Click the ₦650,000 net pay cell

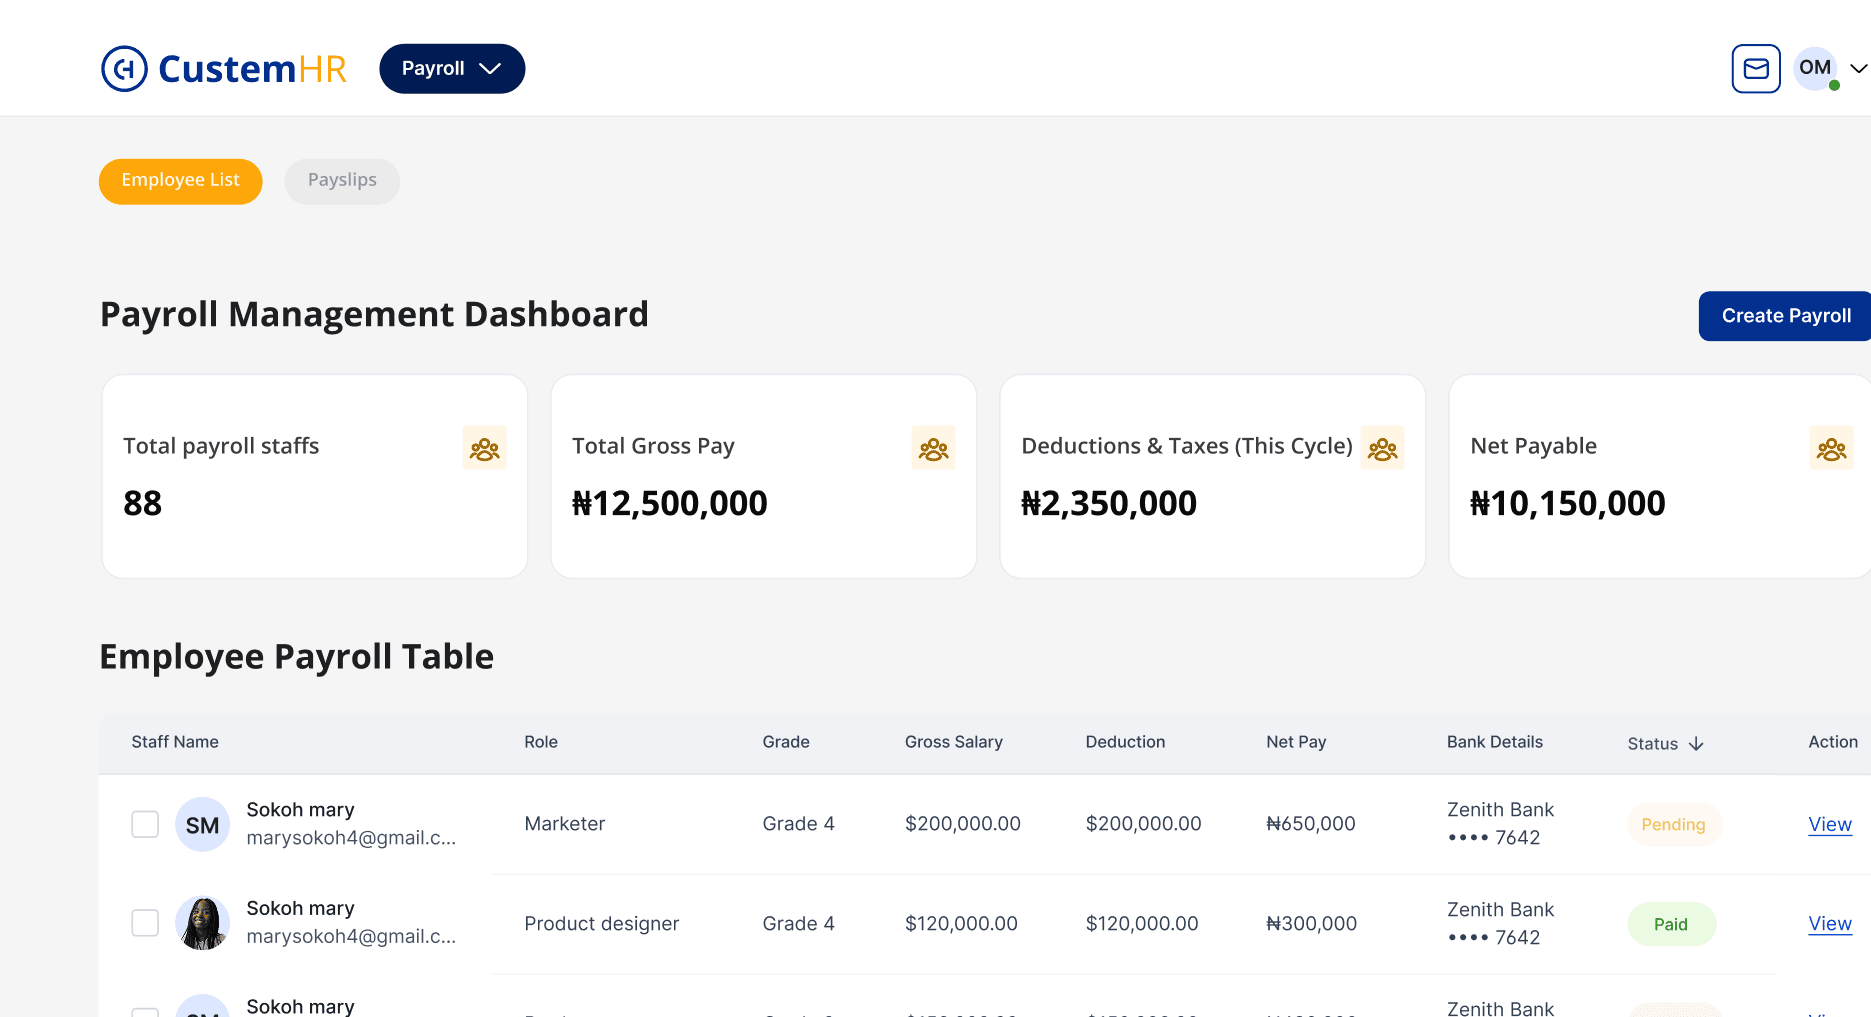coord(1311,824)
